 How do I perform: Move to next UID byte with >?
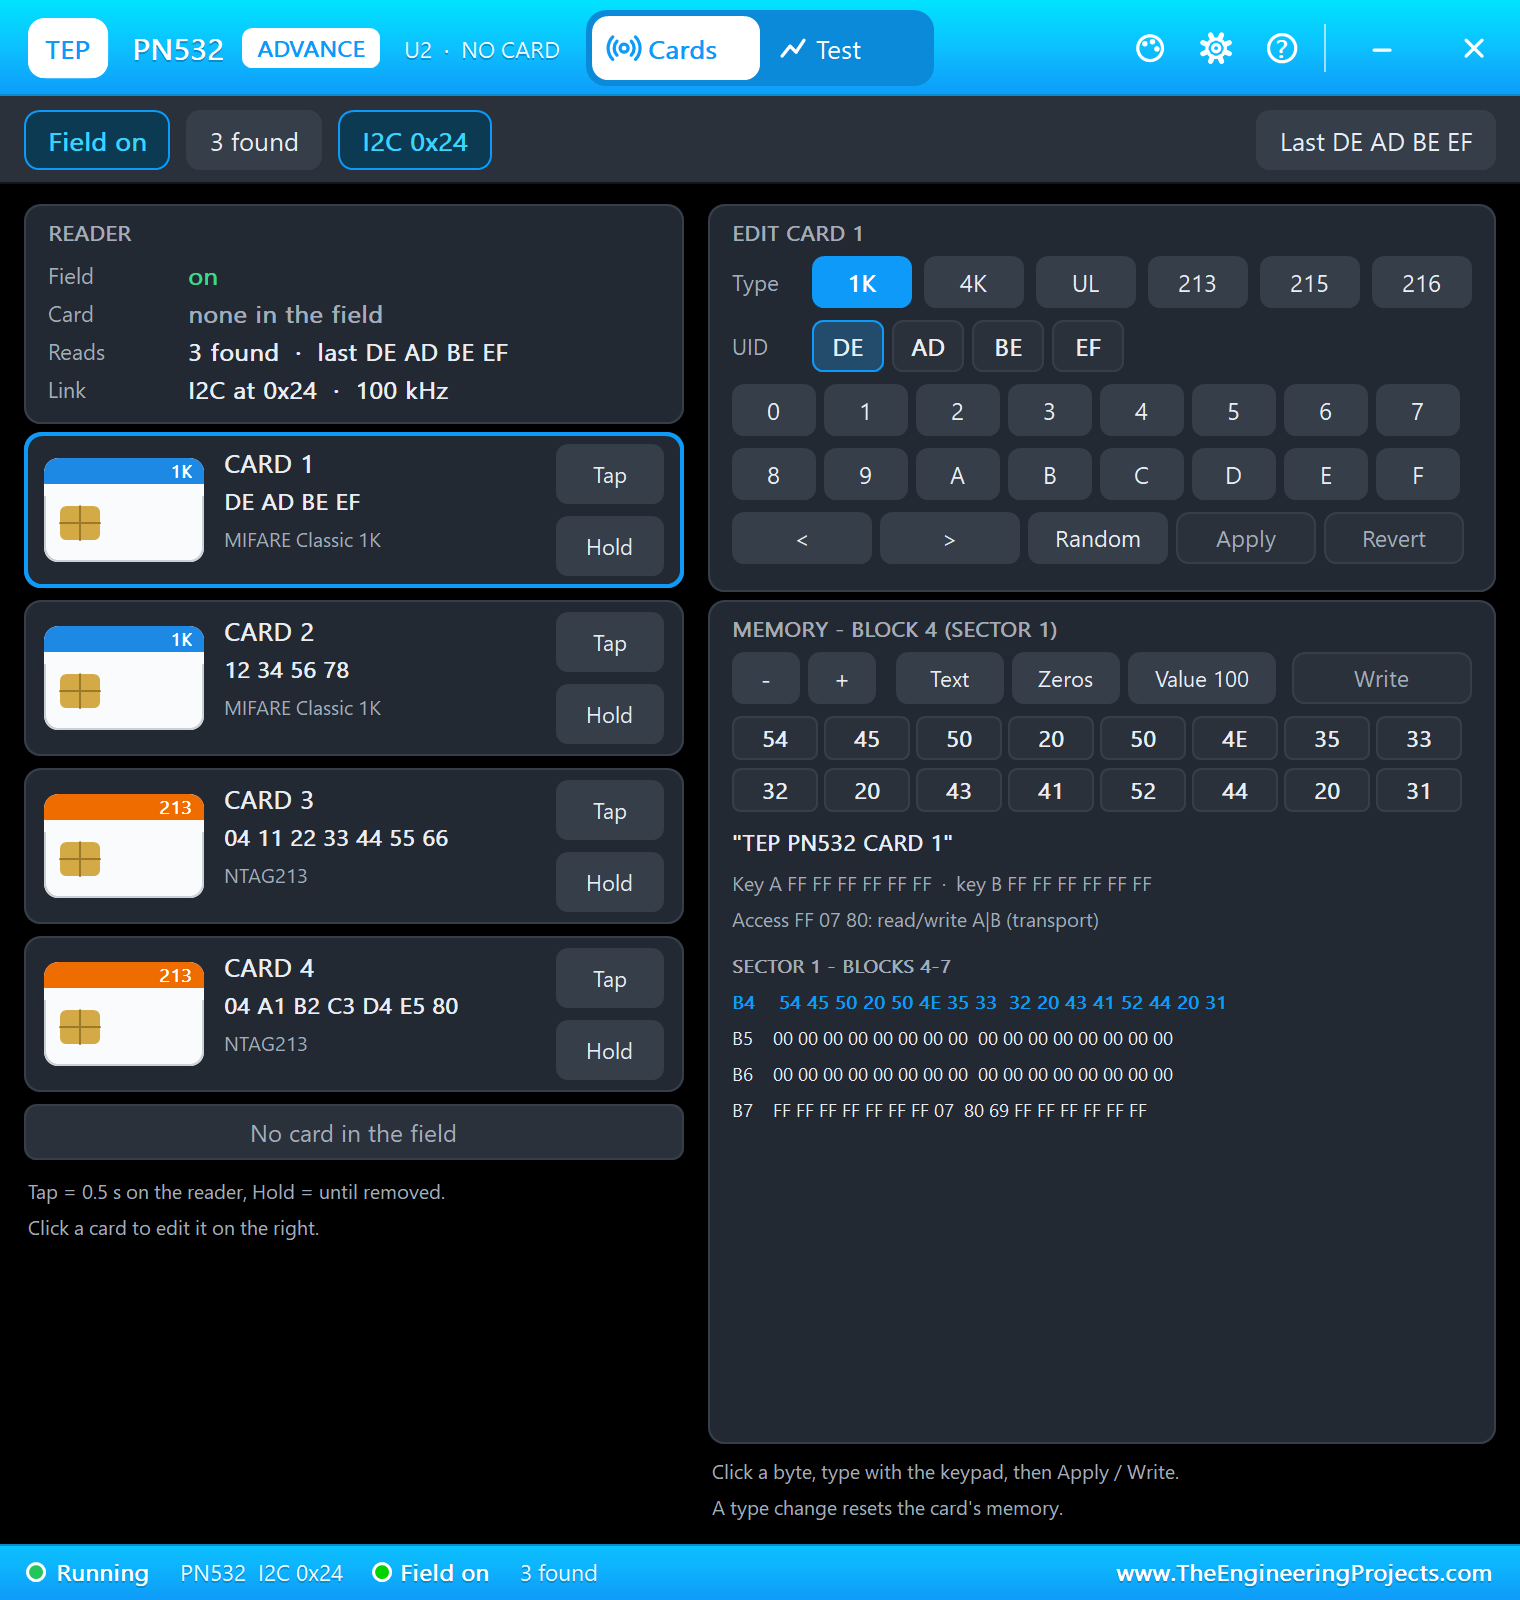(x=950, y=538)
